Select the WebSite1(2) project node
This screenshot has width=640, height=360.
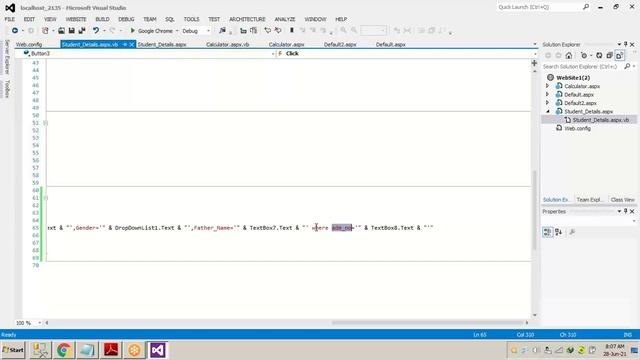[573, 78]
